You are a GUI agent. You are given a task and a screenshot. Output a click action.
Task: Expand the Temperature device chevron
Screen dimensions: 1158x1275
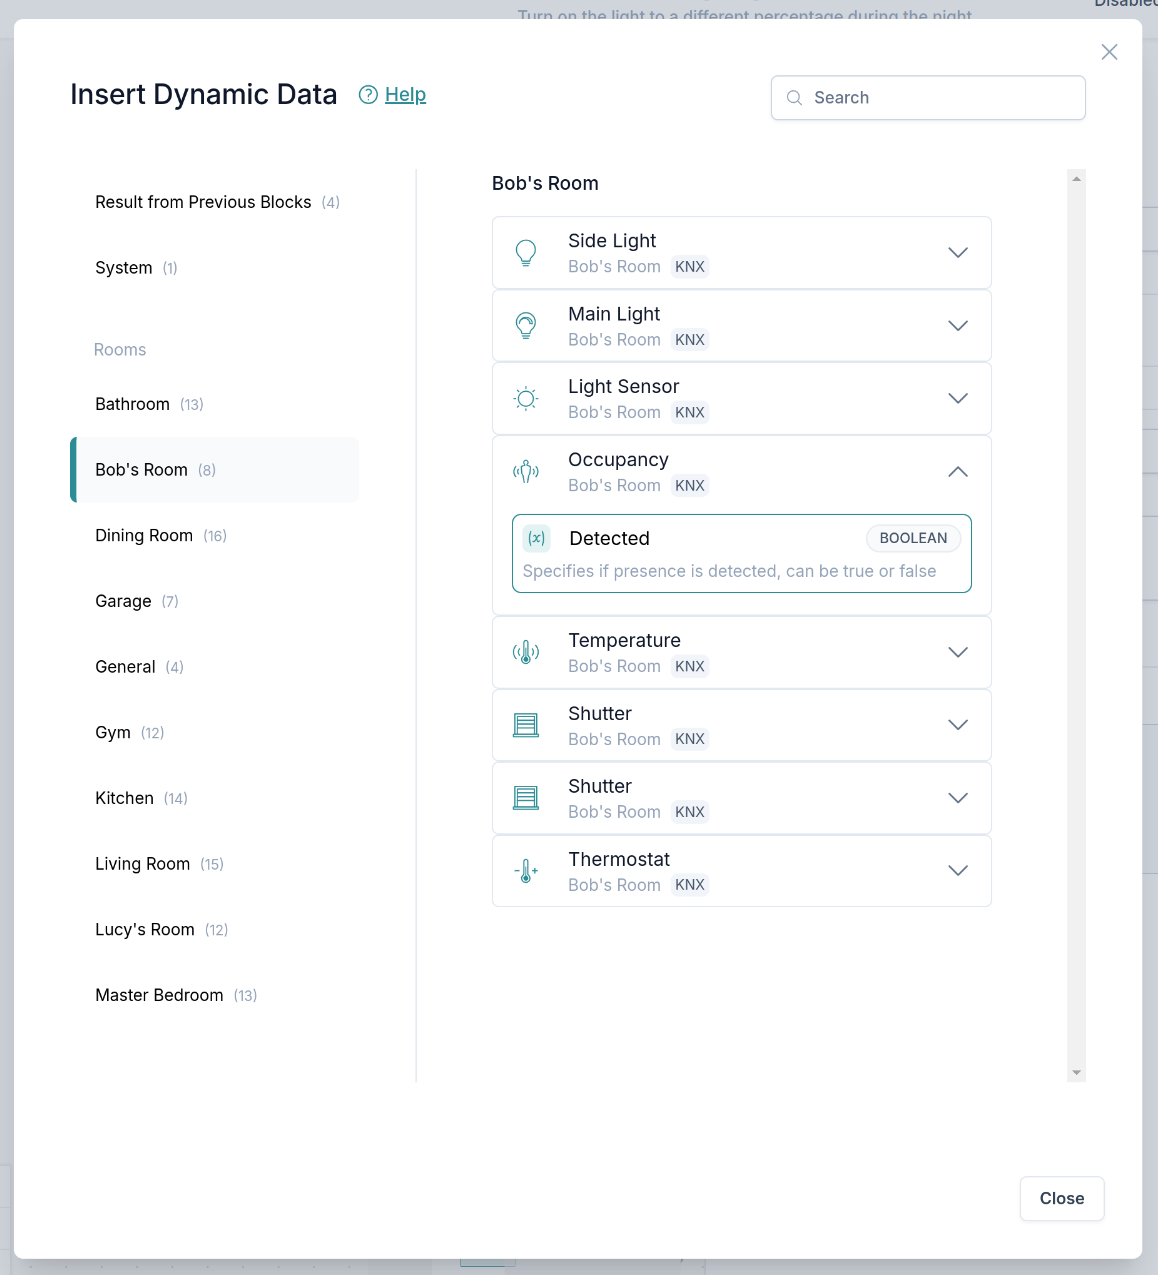pyautogui.click(x=957, y=653)
